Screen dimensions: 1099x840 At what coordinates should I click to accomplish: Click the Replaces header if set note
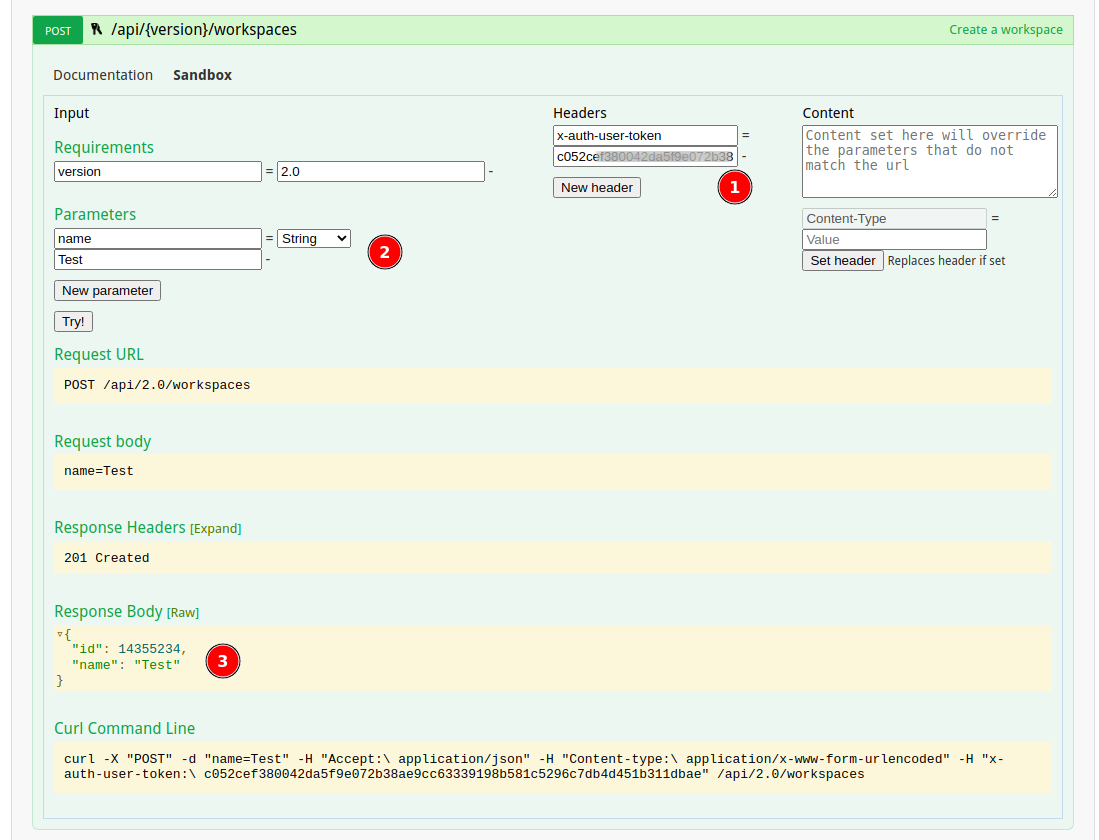(946, 261)
